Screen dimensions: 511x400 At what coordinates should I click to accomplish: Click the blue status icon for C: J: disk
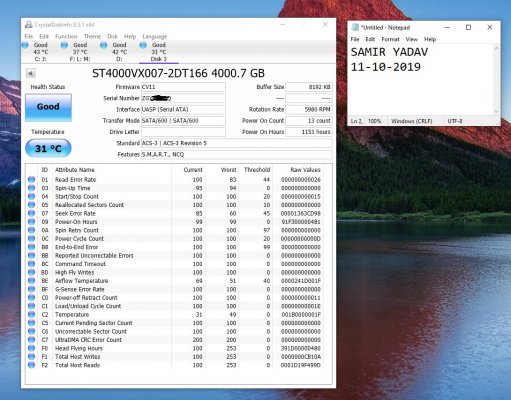(x=25, y=45)
